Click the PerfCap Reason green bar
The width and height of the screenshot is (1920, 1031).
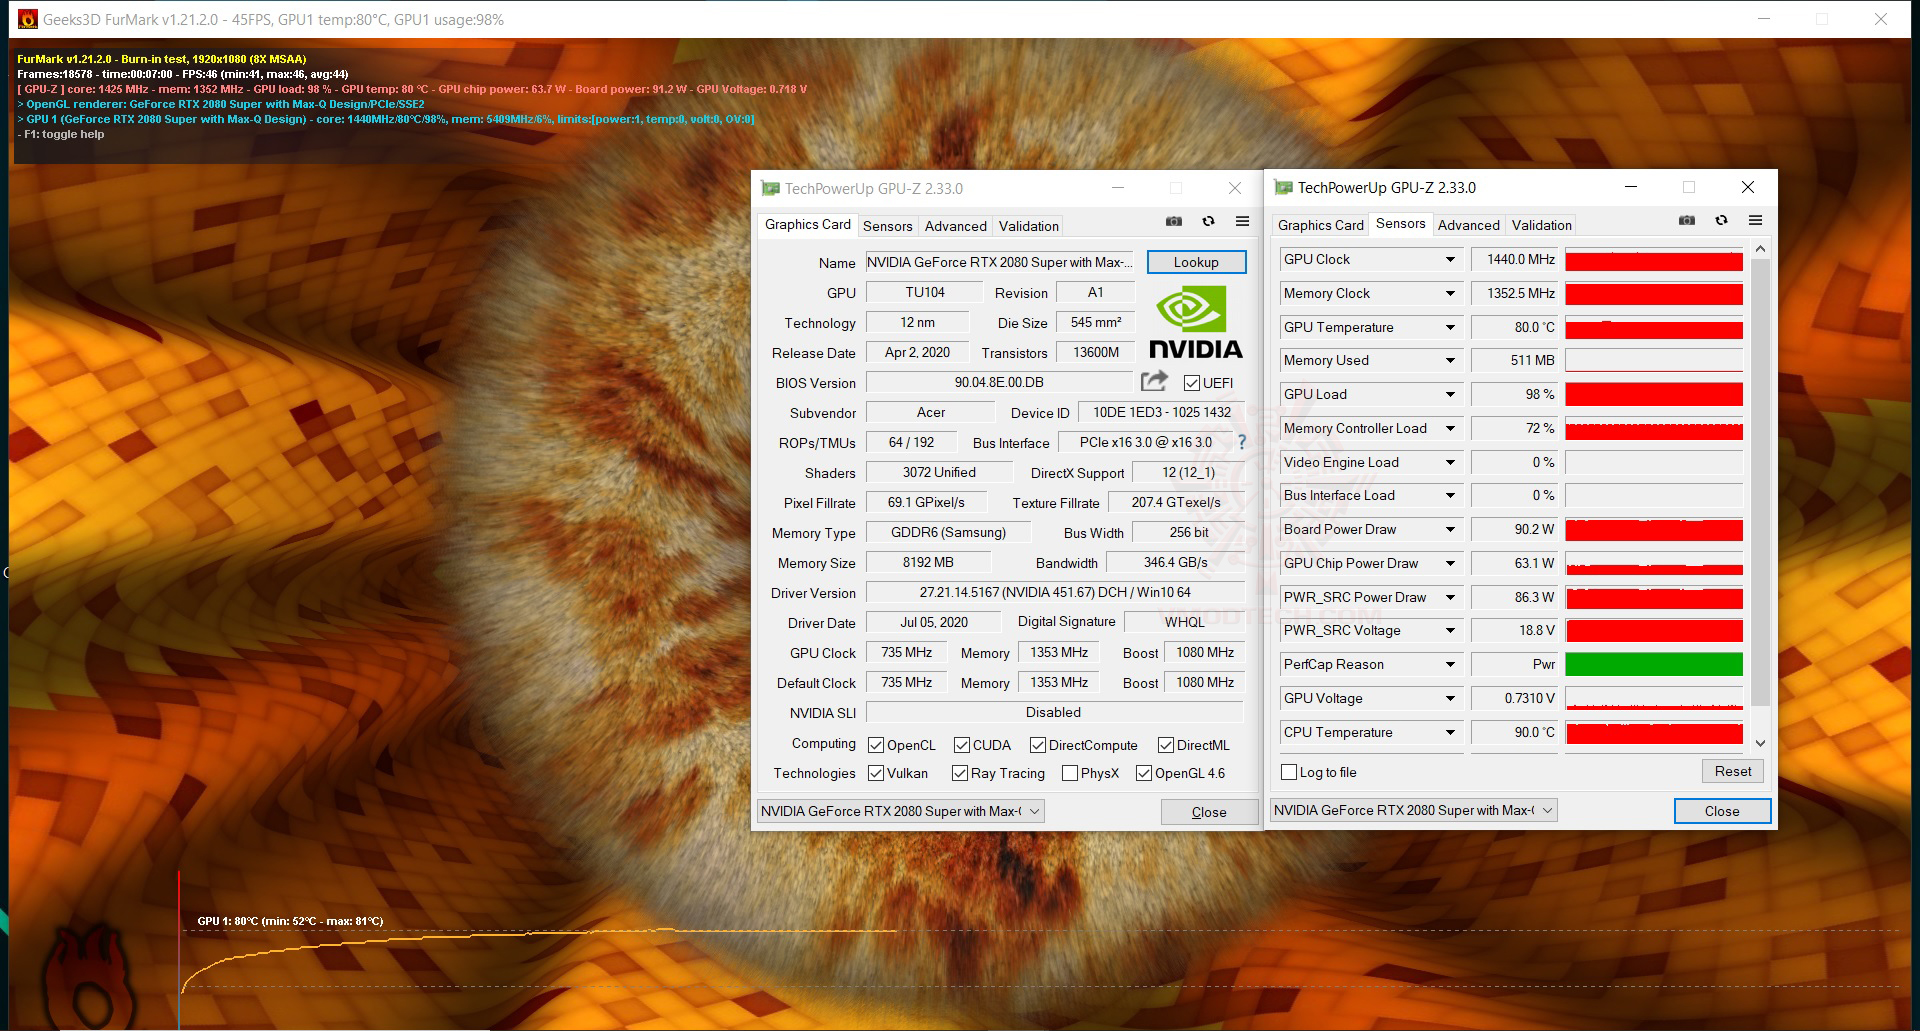(x=1654, y=665)
